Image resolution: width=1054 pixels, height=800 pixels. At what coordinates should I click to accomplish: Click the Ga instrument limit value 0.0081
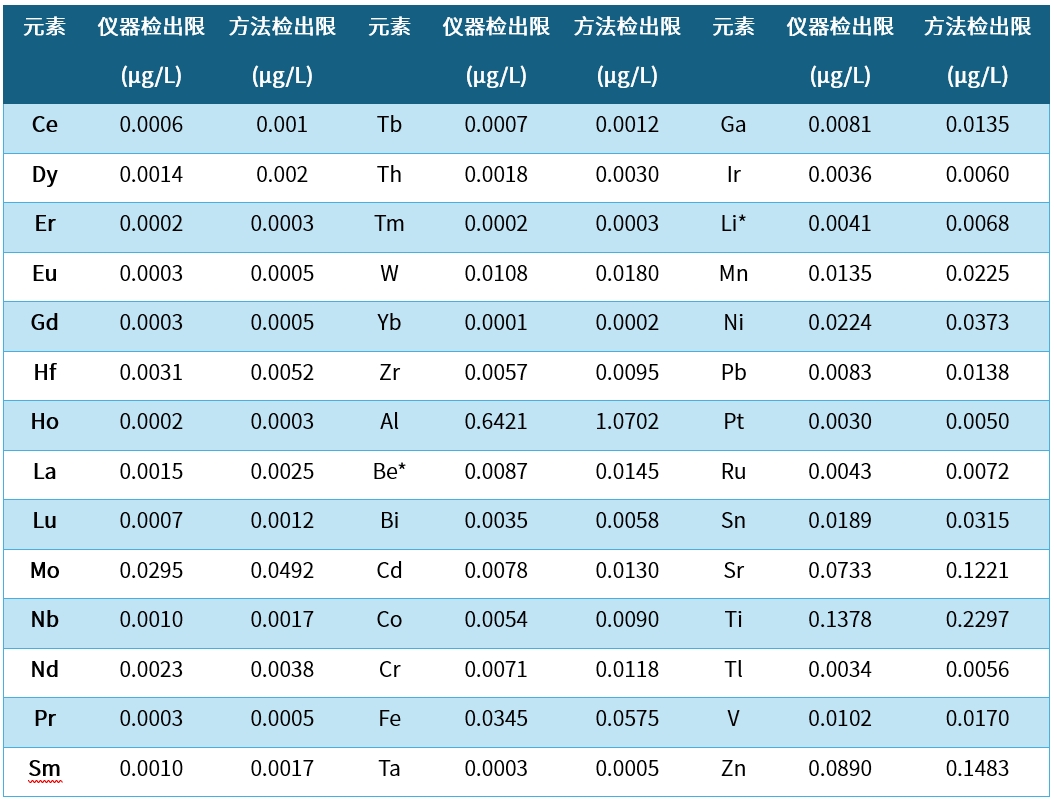840,125
